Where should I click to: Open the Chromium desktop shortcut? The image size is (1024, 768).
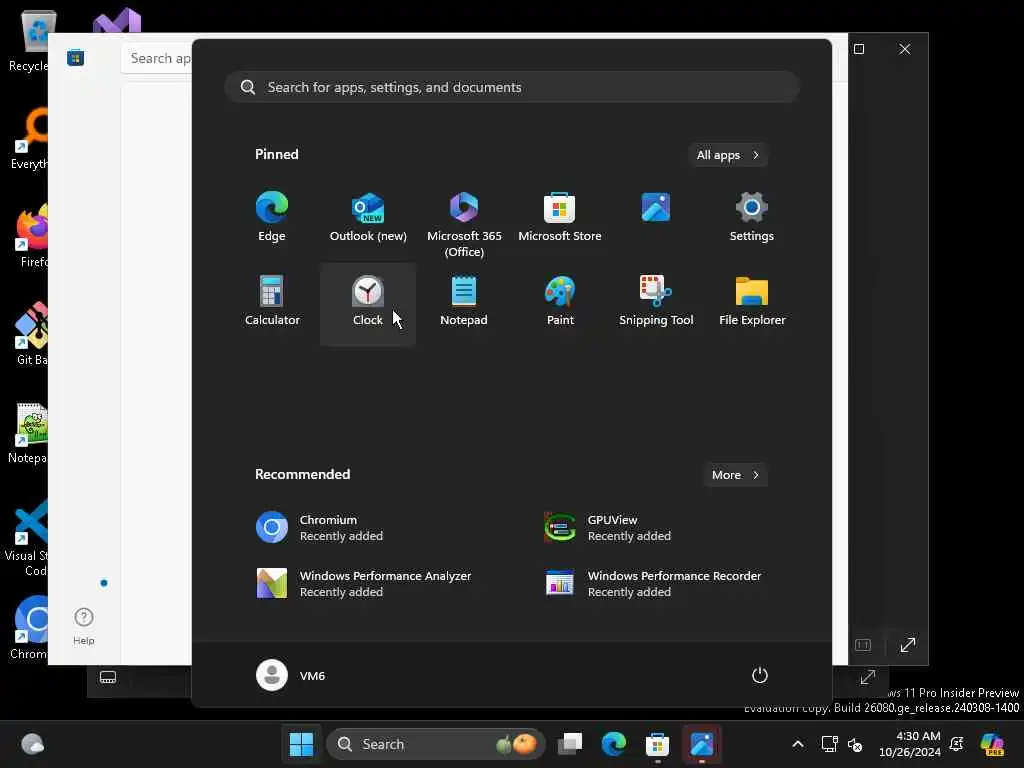click(29, 628)
